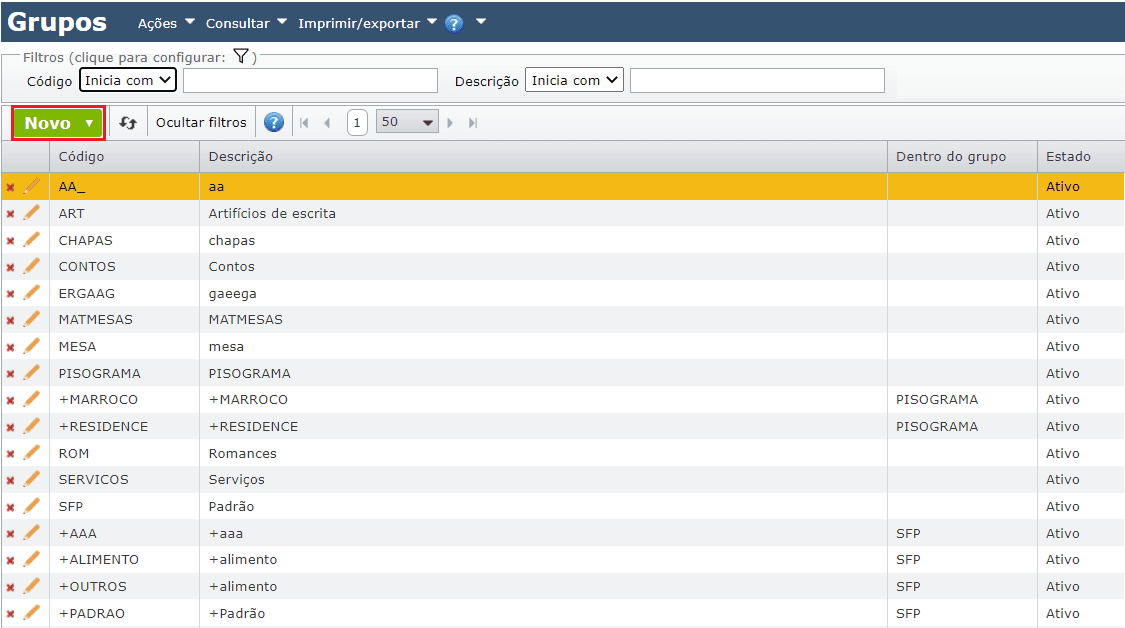This screenshot has width=1125, height=628.
Task: Click the Novo button to create a group
Action: click(50, 123)
